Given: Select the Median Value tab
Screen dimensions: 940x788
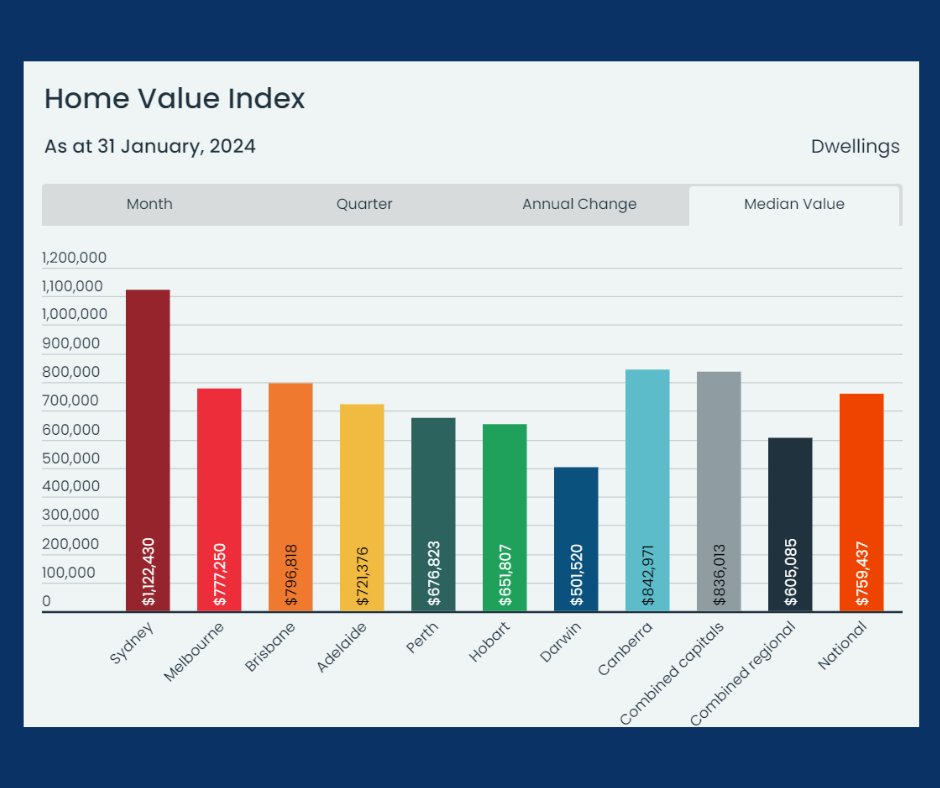Looking at the screenshot, I should tap(794, 204).
